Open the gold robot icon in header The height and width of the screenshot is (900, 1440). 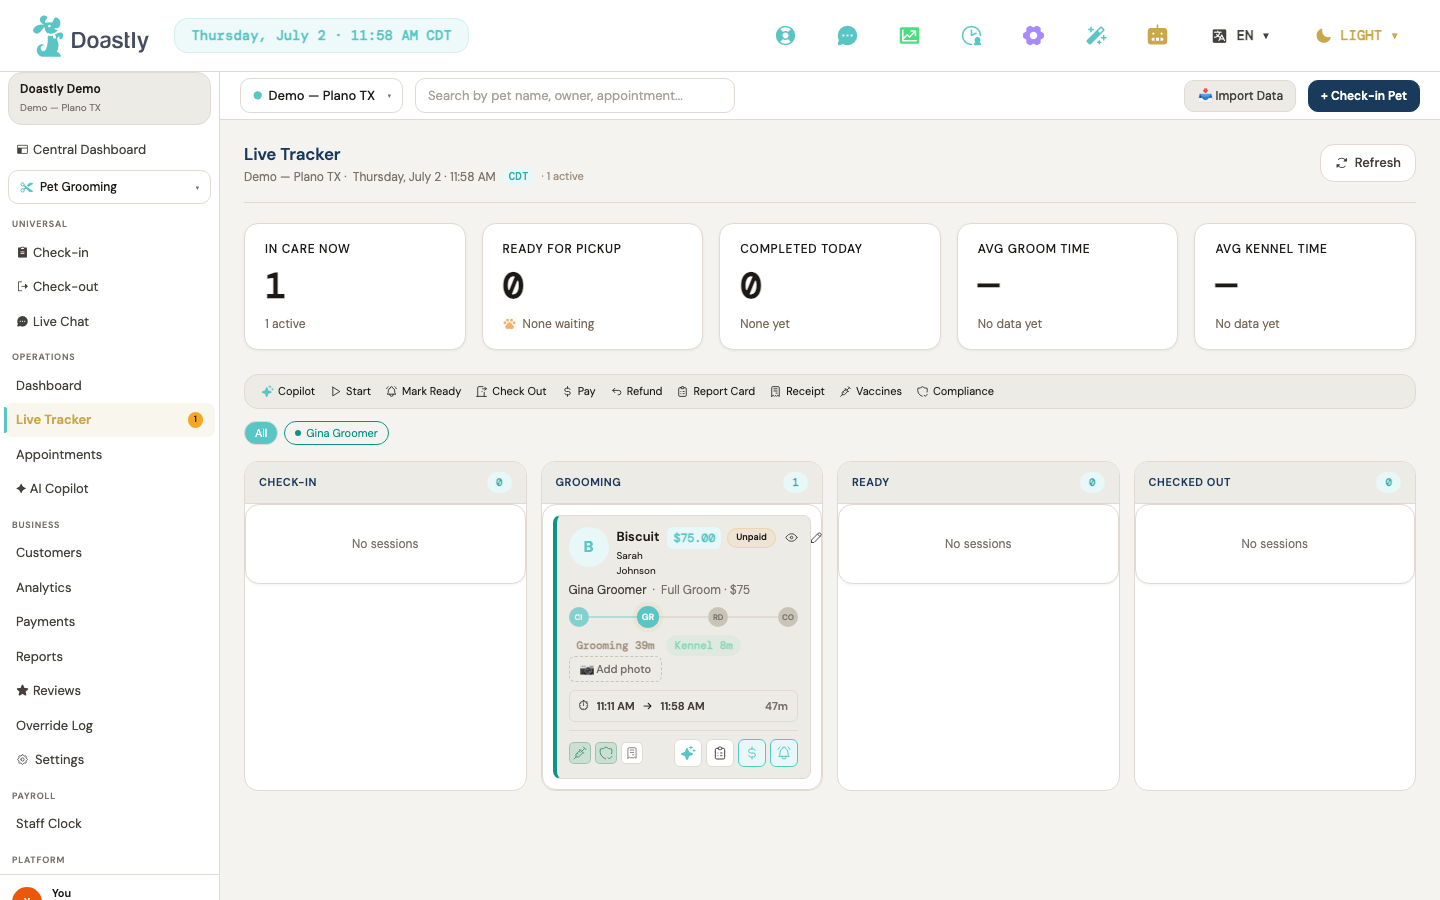click(1157, 36)
